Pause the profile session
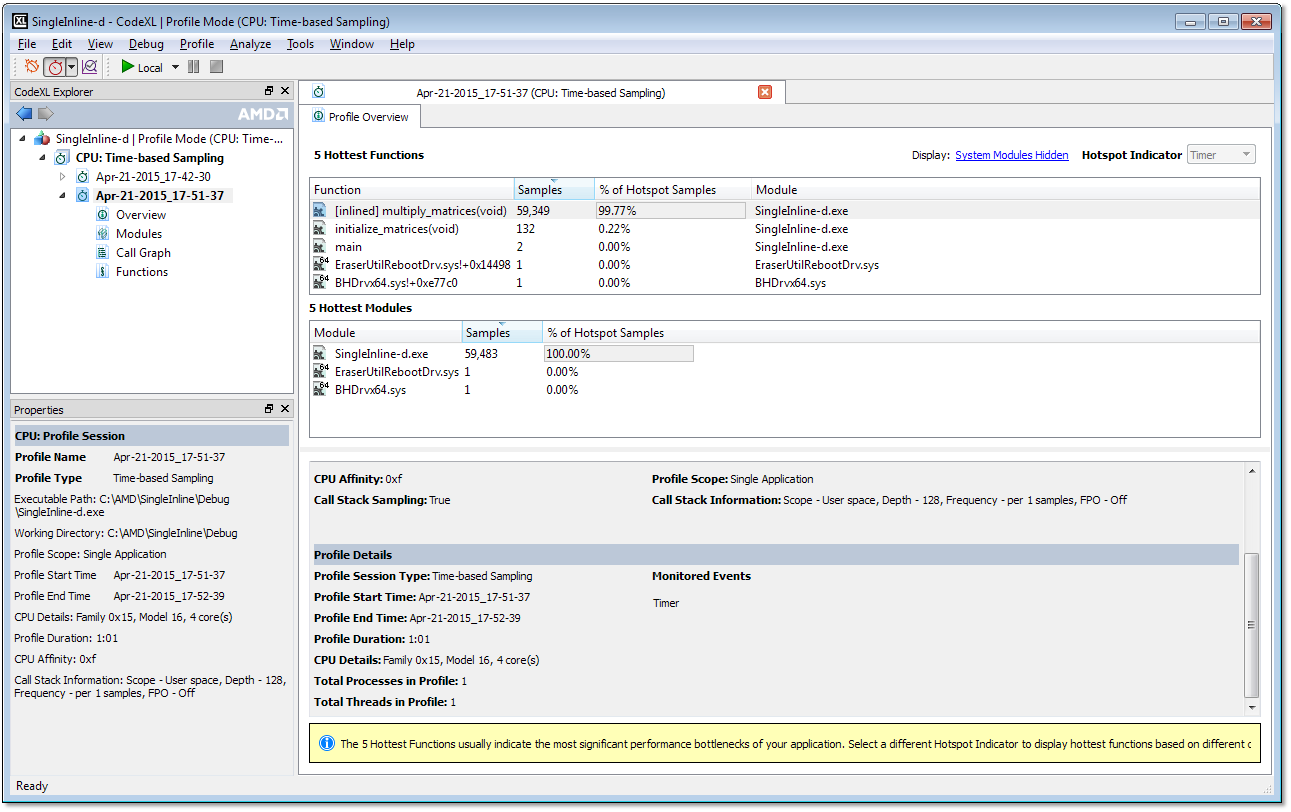 pos(194,67)
